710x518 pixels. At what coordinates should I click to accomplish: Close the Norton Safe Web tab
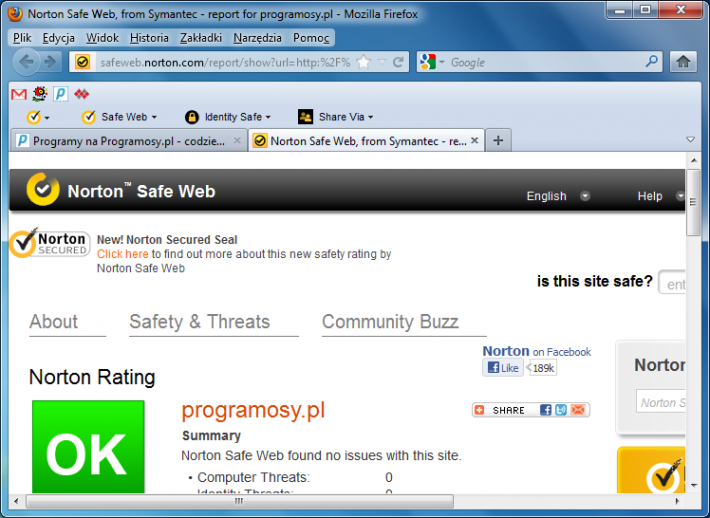475,140
